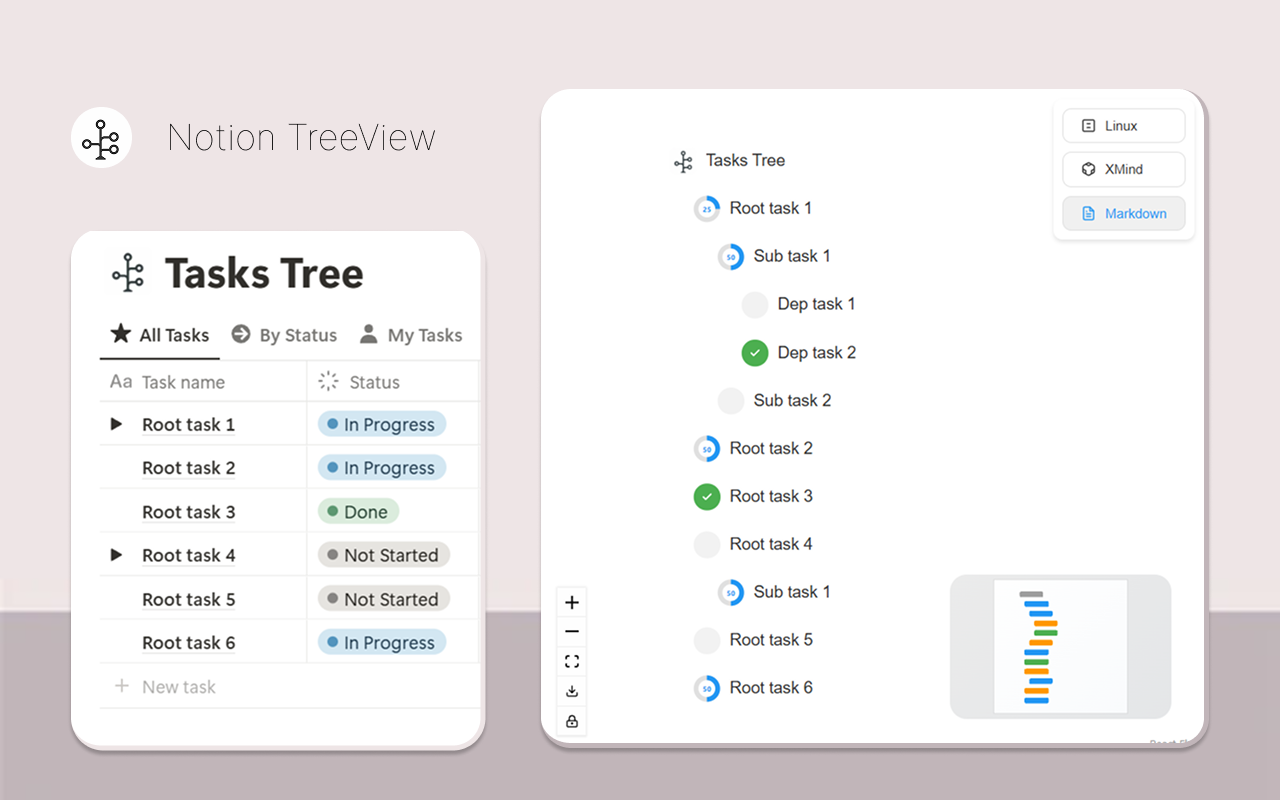Viewport: 1280px width, 800px height.
Task: Click the progress ring of Root task 2 node
Action: 707,449
